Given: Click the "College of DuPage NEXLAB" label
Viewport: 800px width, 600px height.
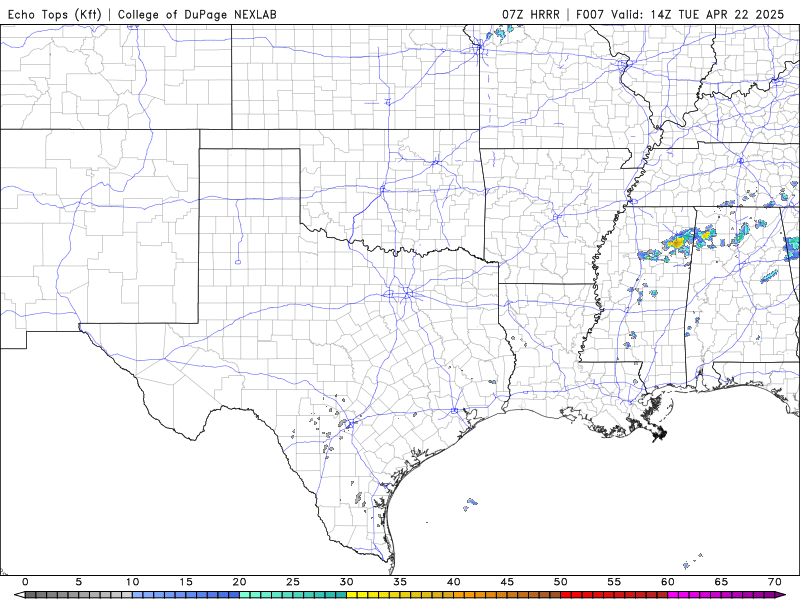Looking at the screenshot, I should pos(197,14).
